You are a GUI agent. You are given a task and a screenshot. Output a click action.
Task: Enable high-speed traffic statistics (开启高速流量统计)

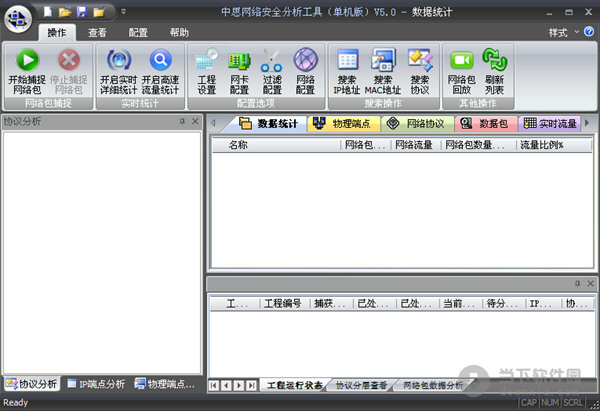(x=160, y=71)
